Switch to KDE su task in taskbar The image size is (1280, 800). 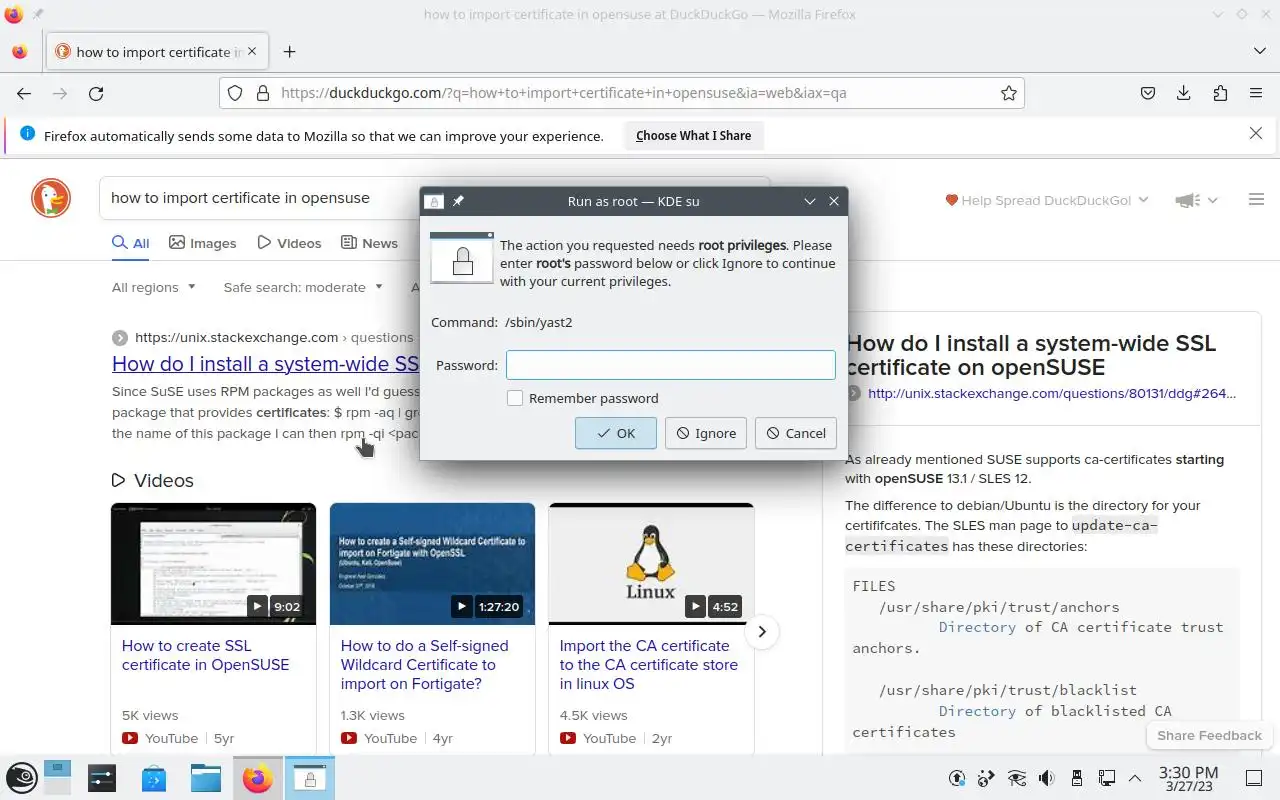click(310, 778)
